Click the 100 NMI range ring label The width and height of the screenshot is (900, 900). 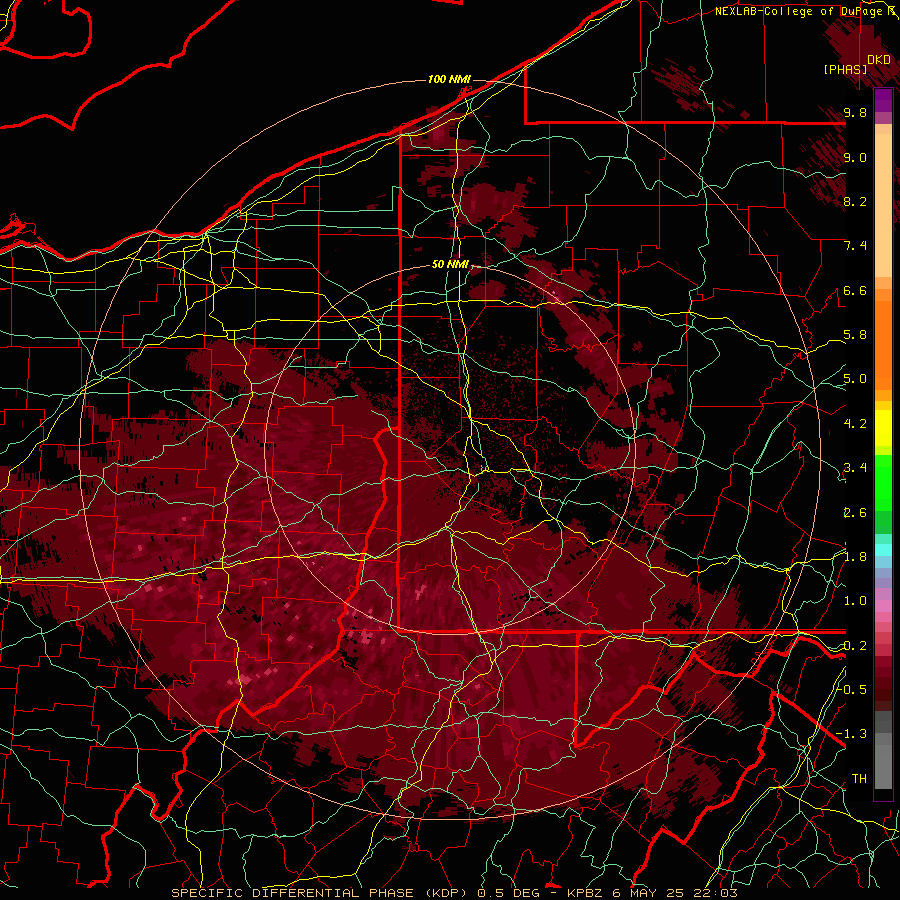(x=449, y=79)
